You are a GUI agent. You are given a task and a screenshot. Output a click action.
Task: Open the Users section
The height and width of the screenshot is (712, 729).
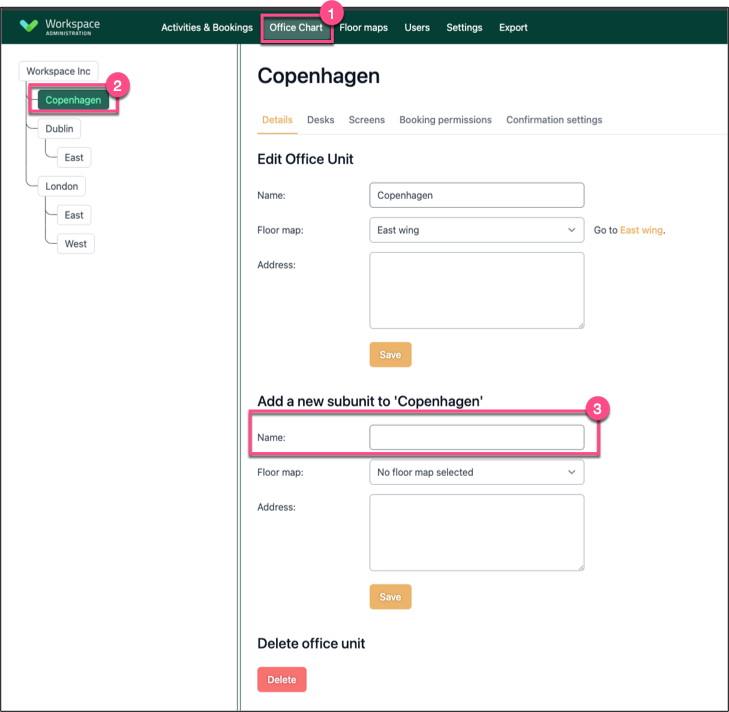coord(417,27)
